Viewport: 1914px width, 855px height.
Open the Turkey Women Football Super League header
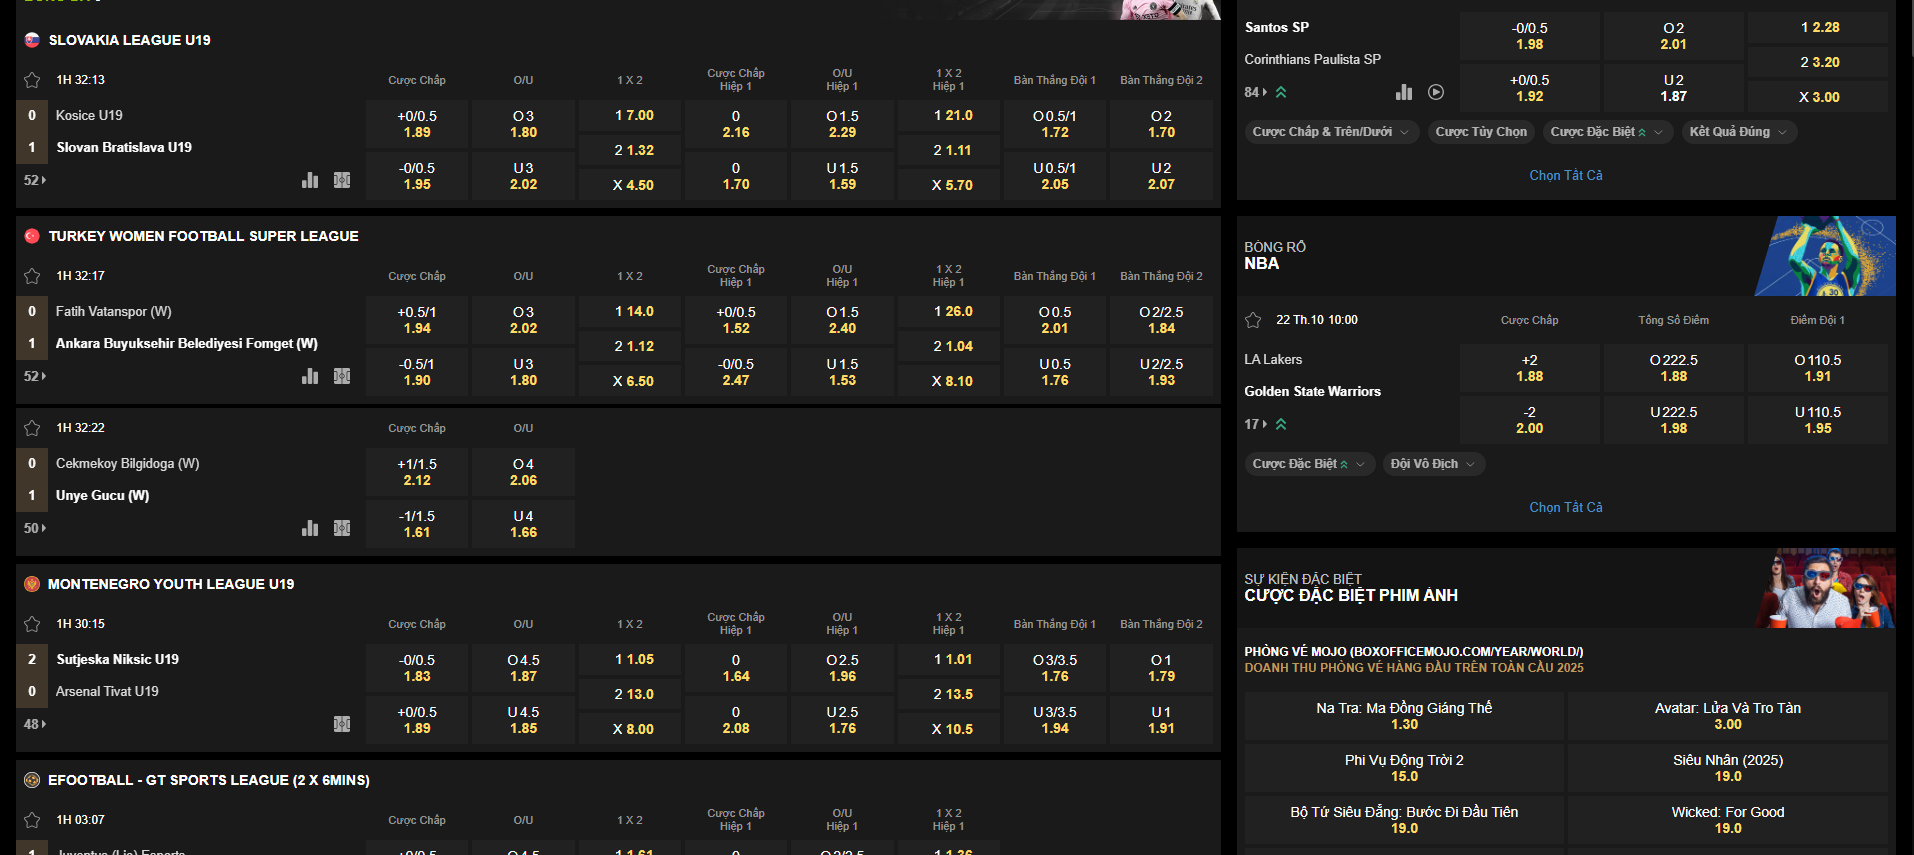(203, 236)
